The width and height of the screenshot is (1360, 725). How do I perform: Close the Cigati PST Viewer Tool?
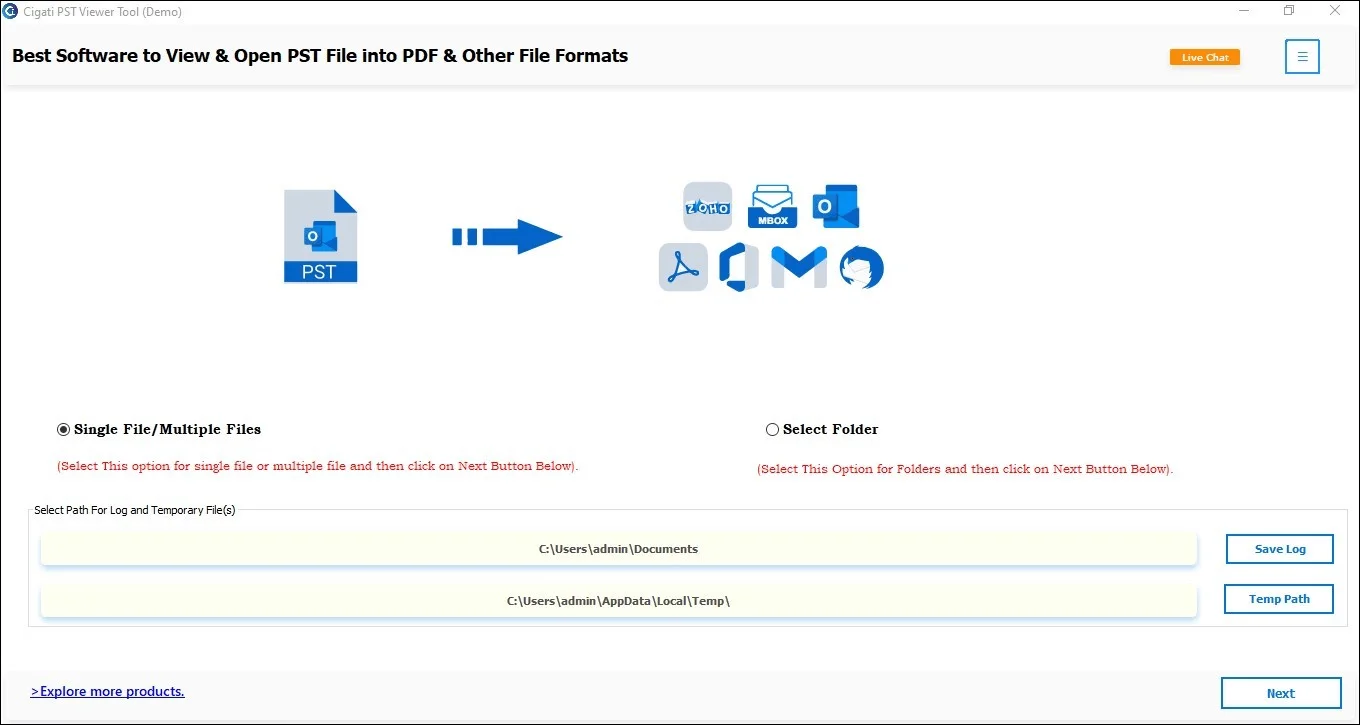pyautogui.click(x=1335, y=11)
